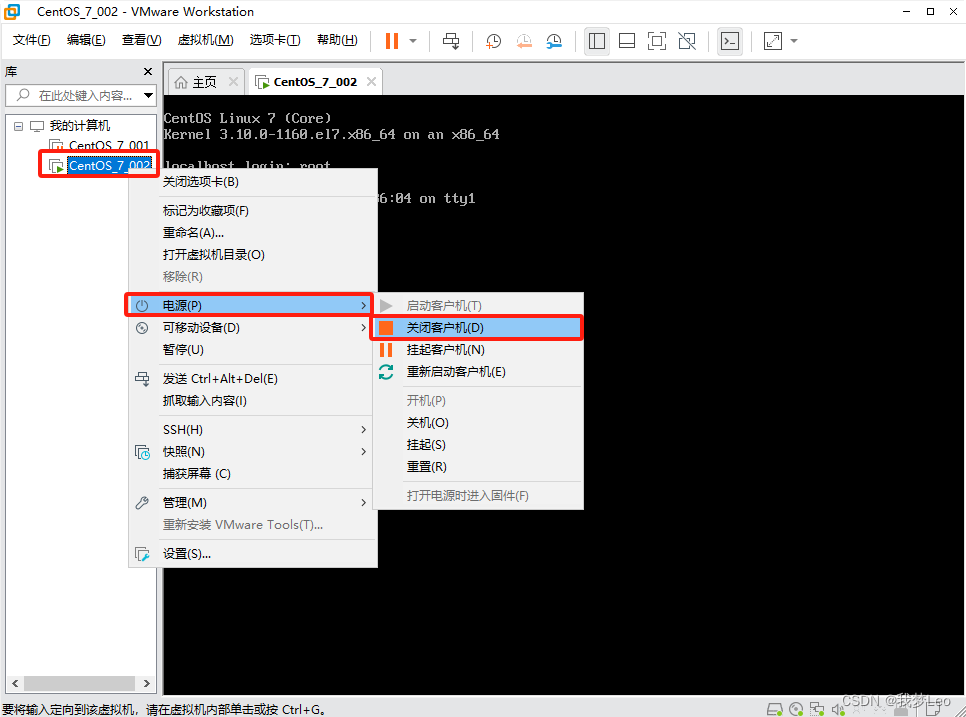Select CentOS_7_002 in the library tree

(x=109, y=165)
